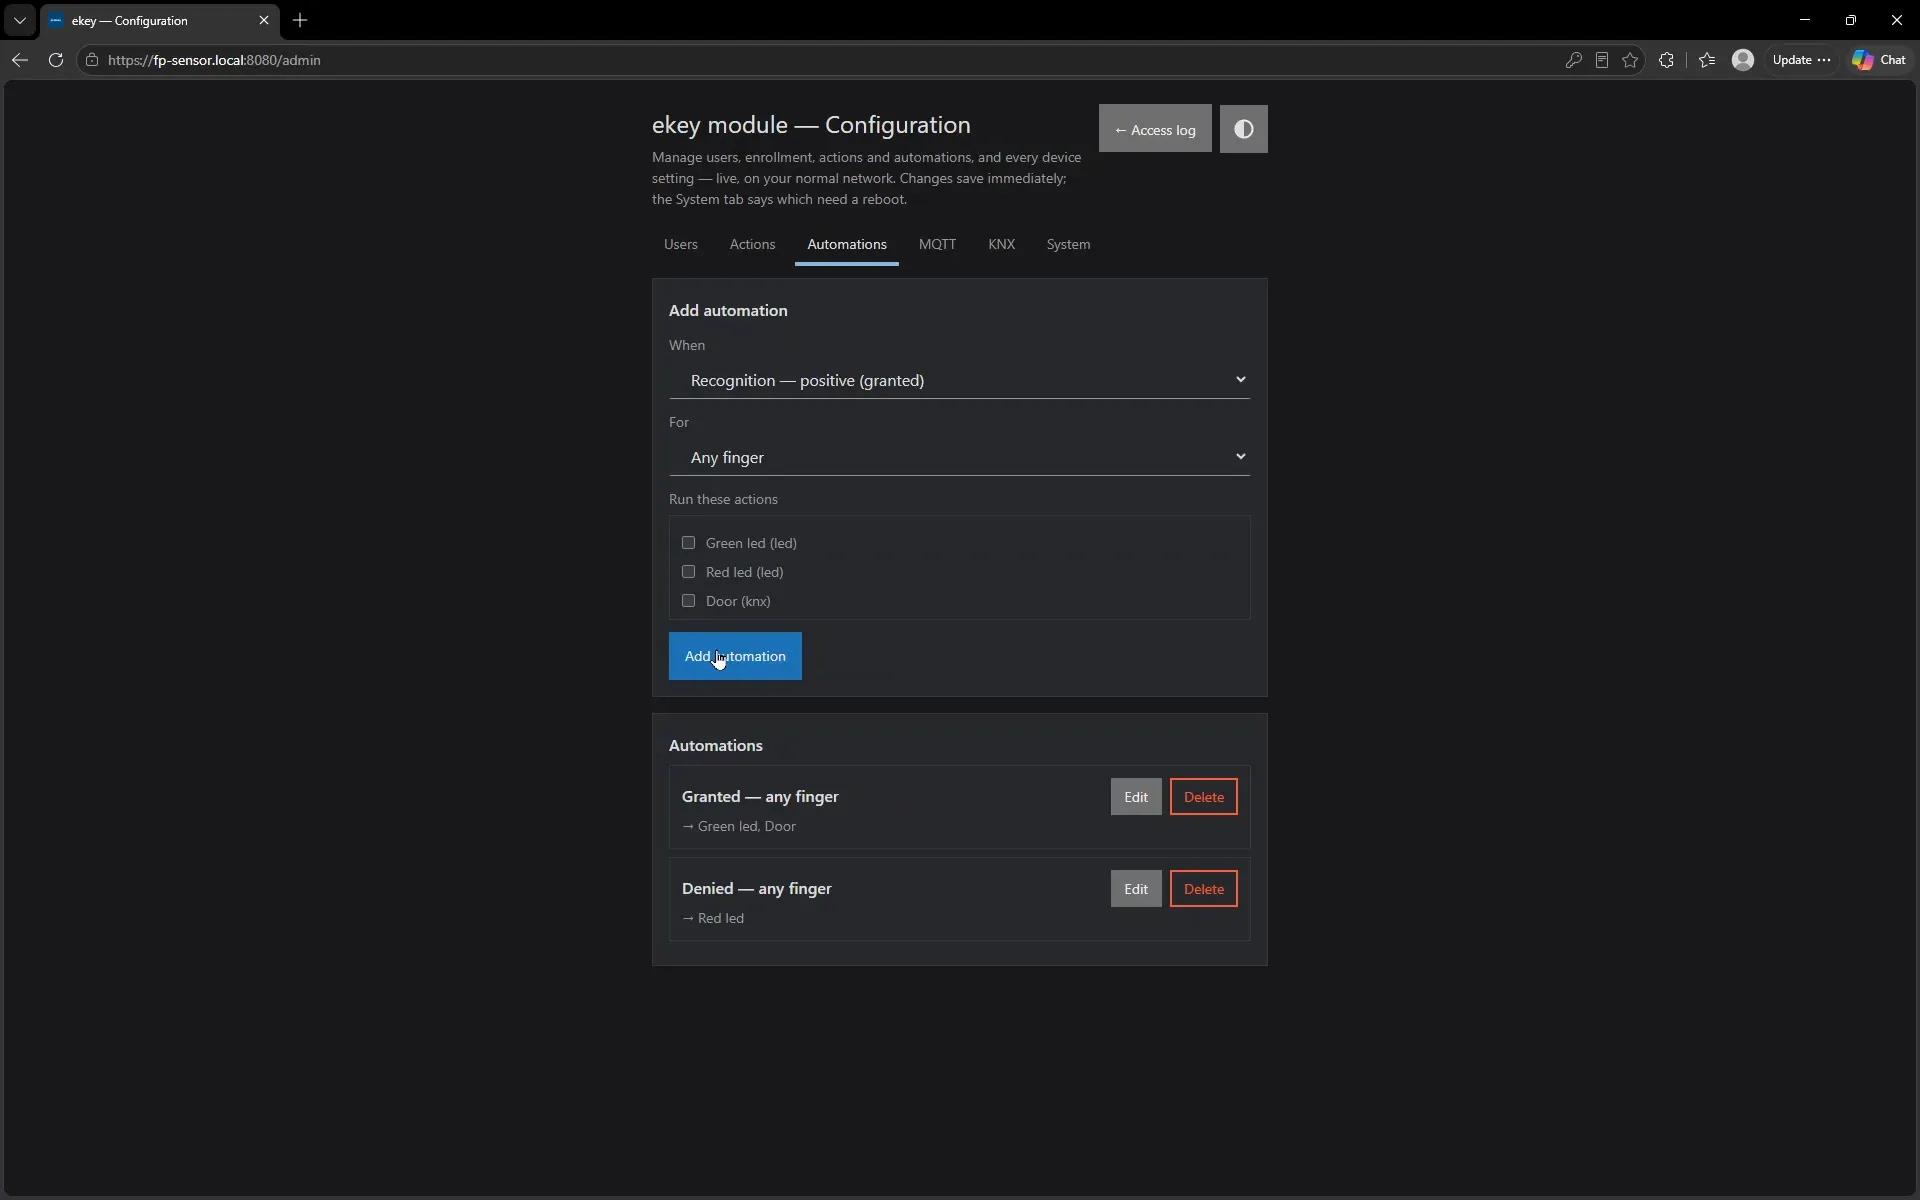
Task: Delete the Denied — any finger automation
Action: tap(1204, 889)
